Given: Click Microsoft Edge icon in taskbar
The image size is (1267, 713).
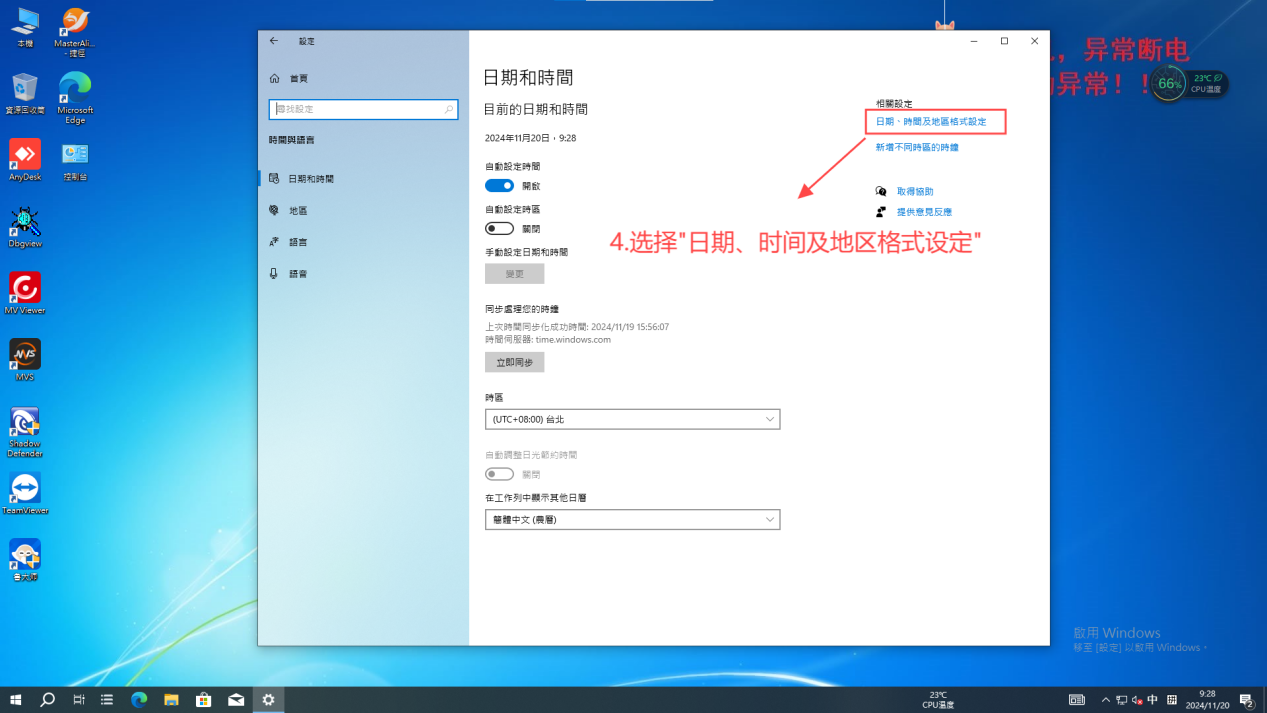Looking at the screenshot, I should point(139,700).
